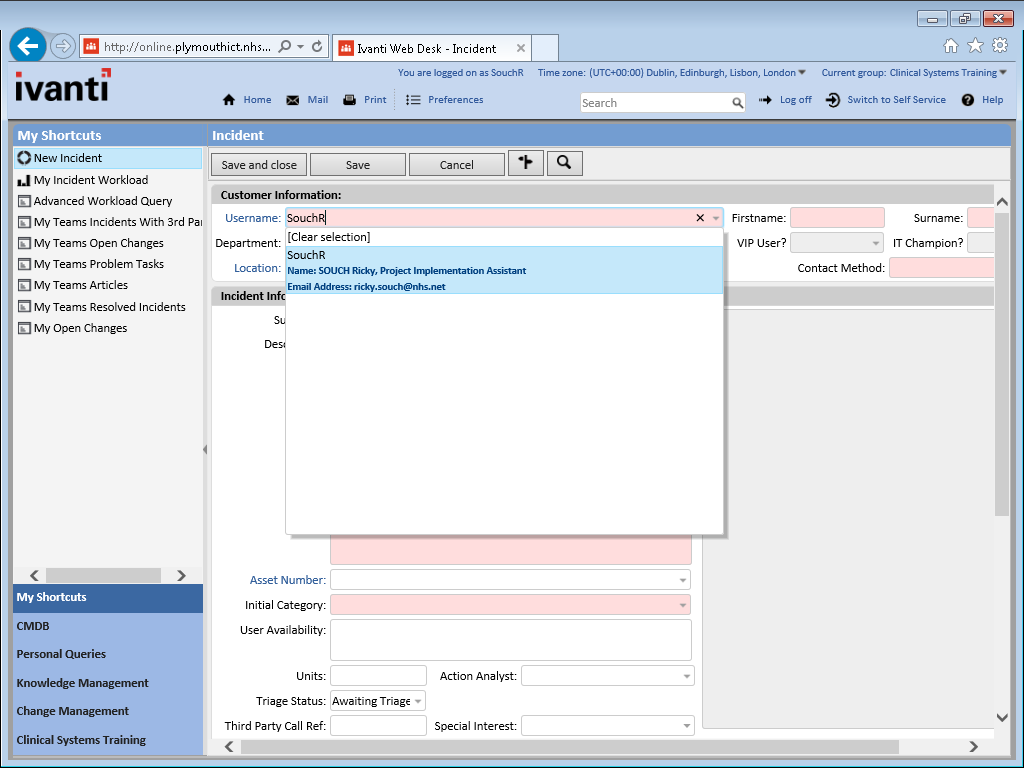
Task: Click the Advanced Workload Query icon
Action: point(24,201)
